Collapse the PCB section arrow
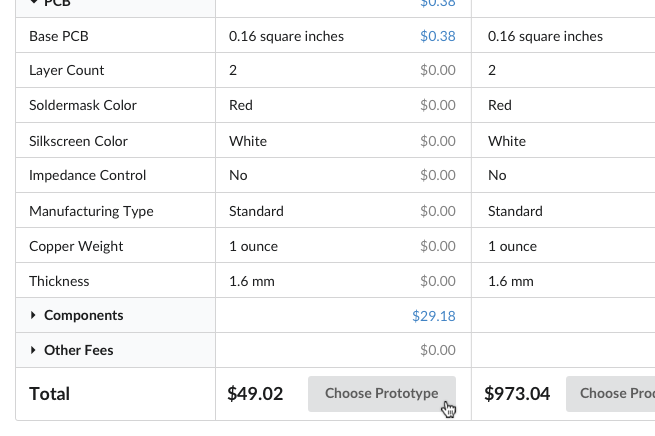Image resolution: width=655 pixels, height=436 pixels. coord(34,3)
